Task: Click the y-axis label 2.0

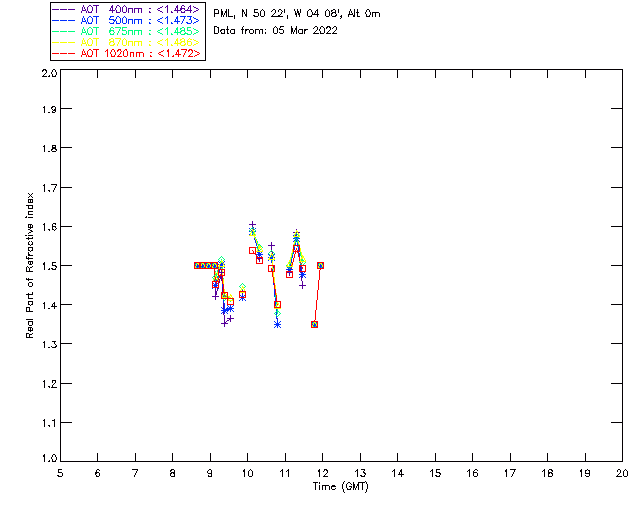Action: 49,73
